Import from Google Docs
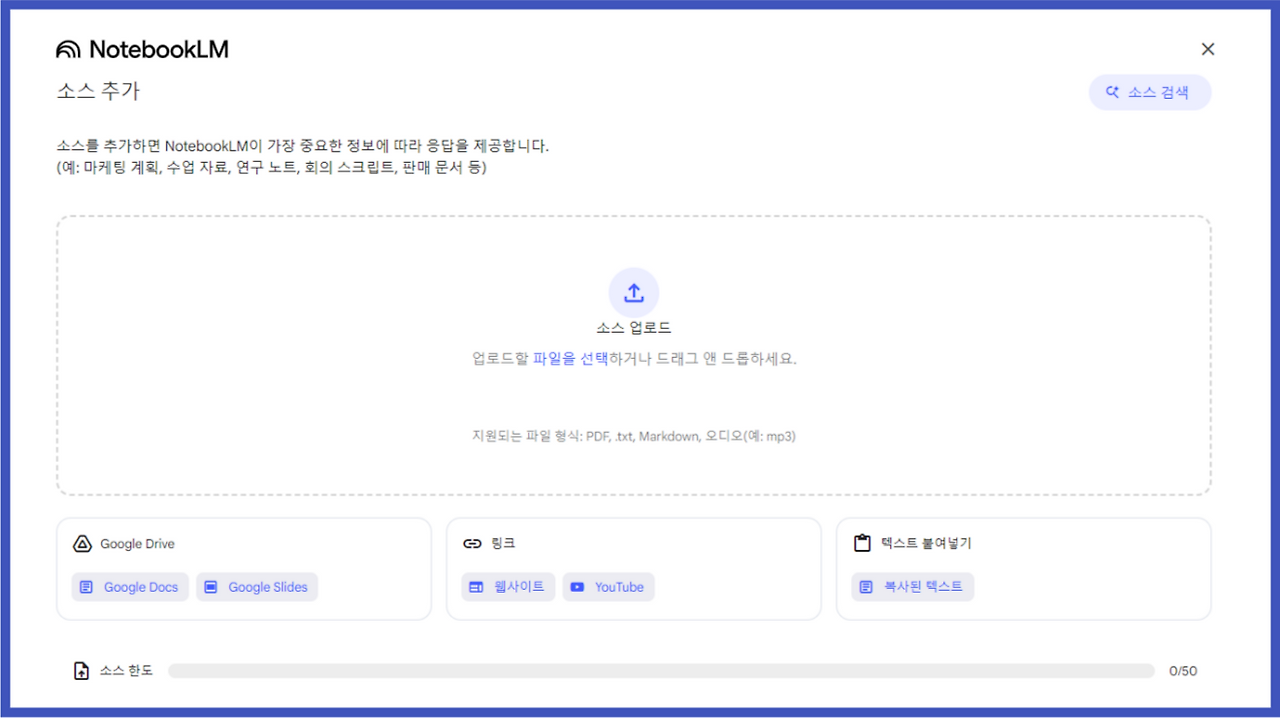 (129, 587)
